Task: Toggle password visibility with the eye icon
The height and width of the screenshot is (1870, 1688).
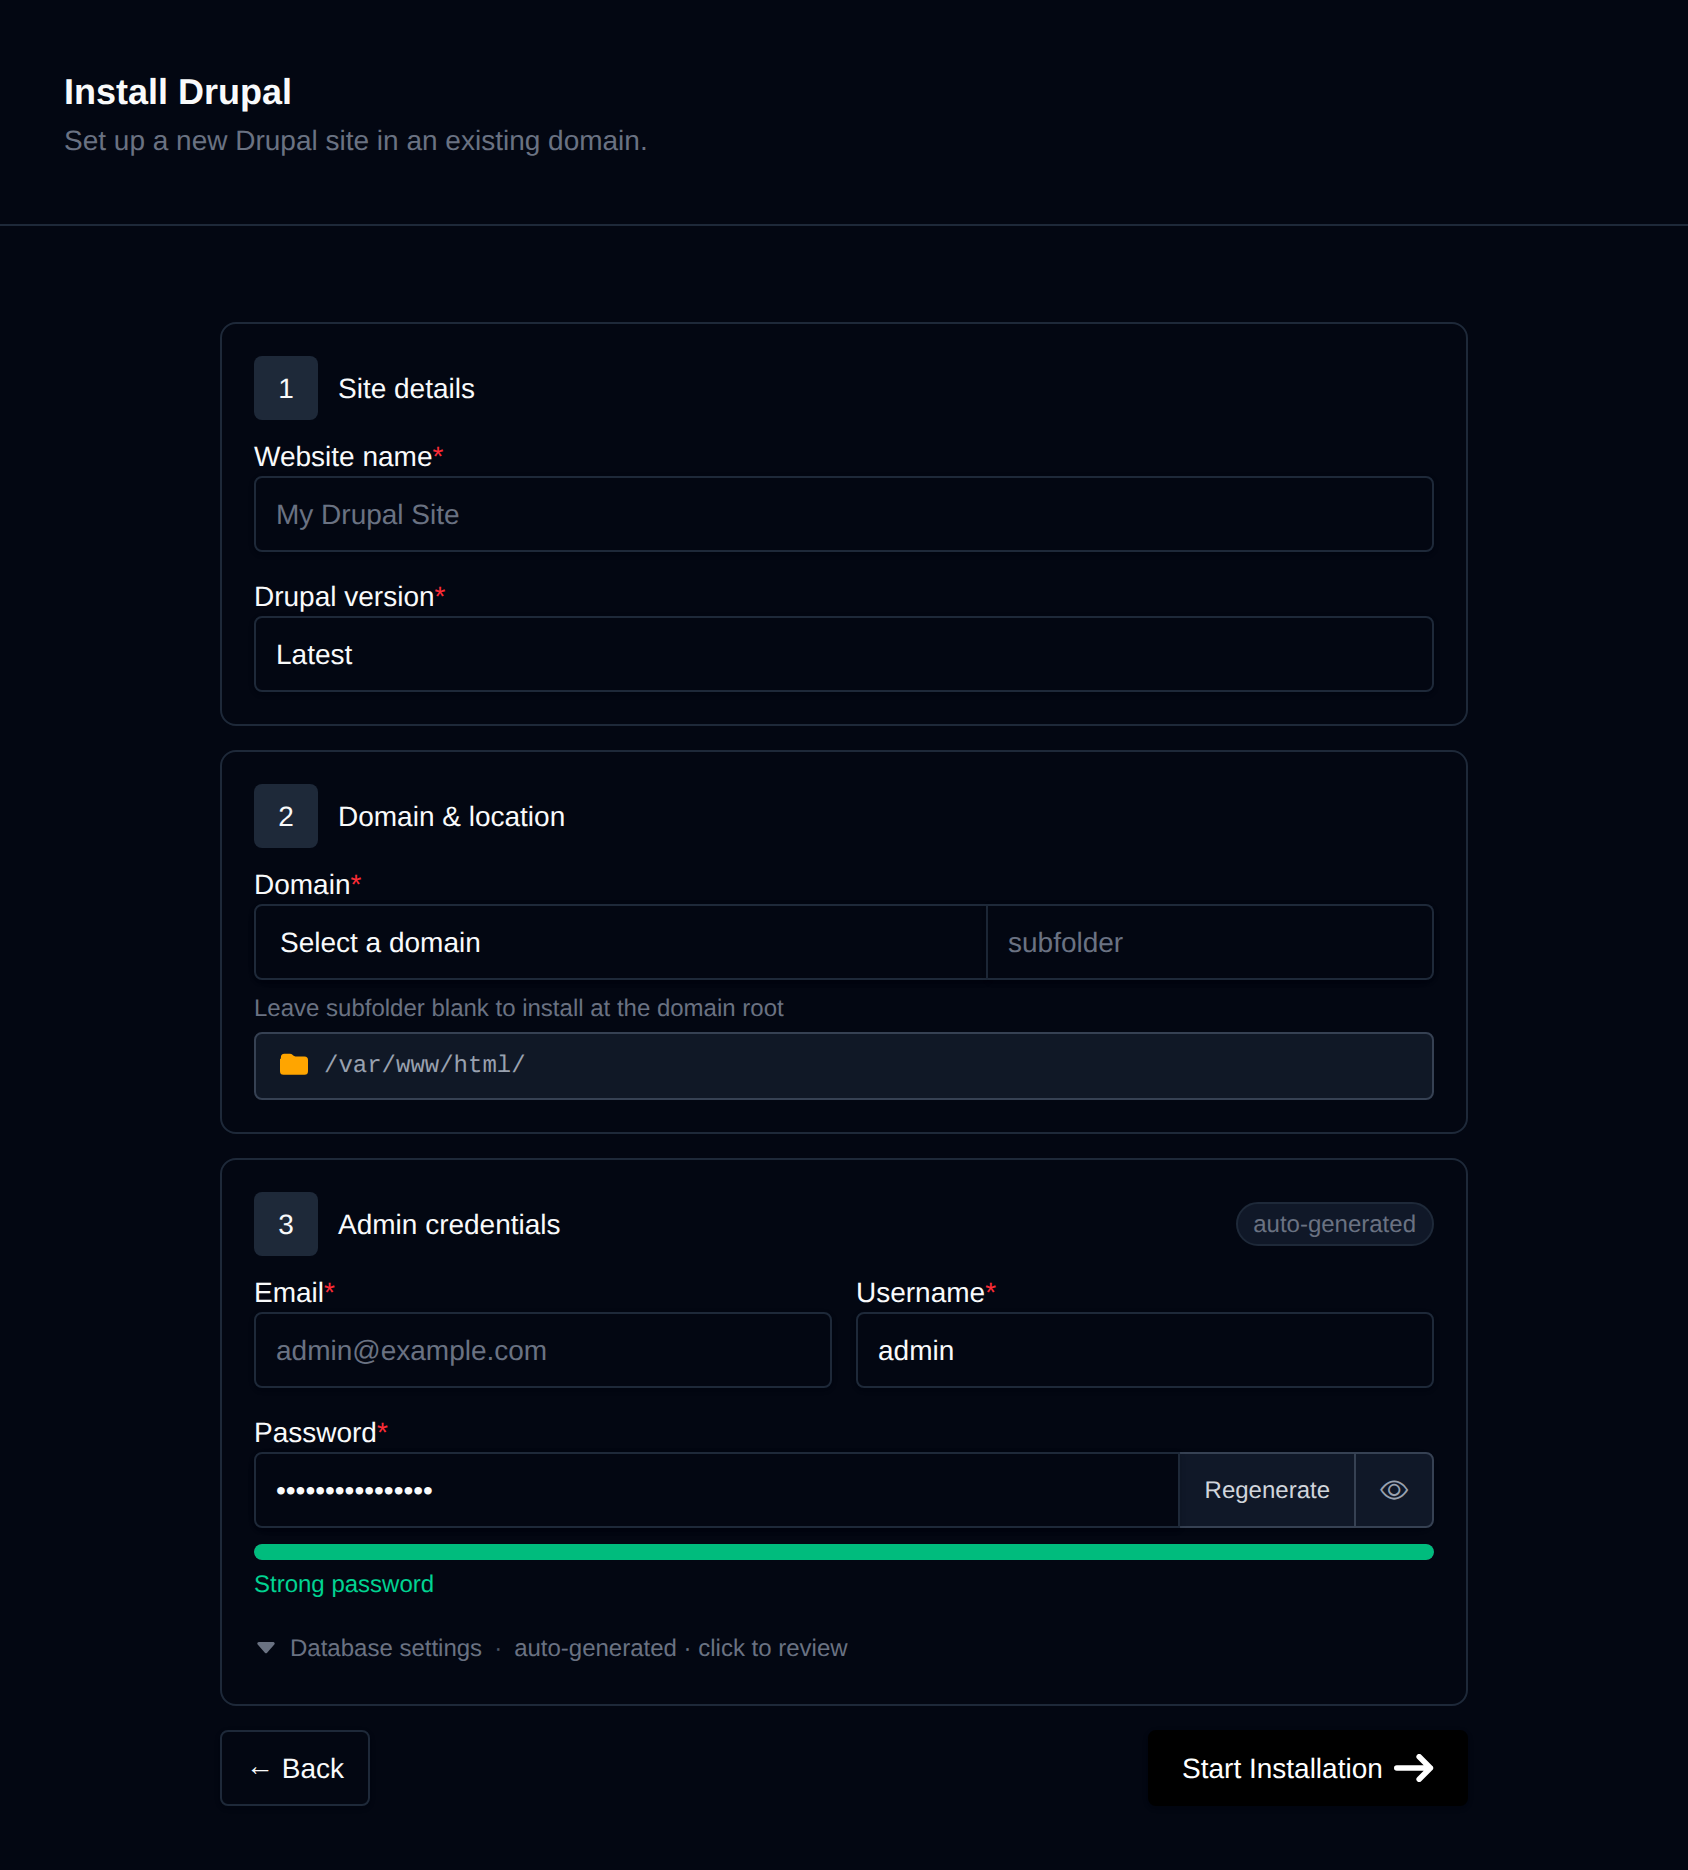Action: click(1394, 1490)
